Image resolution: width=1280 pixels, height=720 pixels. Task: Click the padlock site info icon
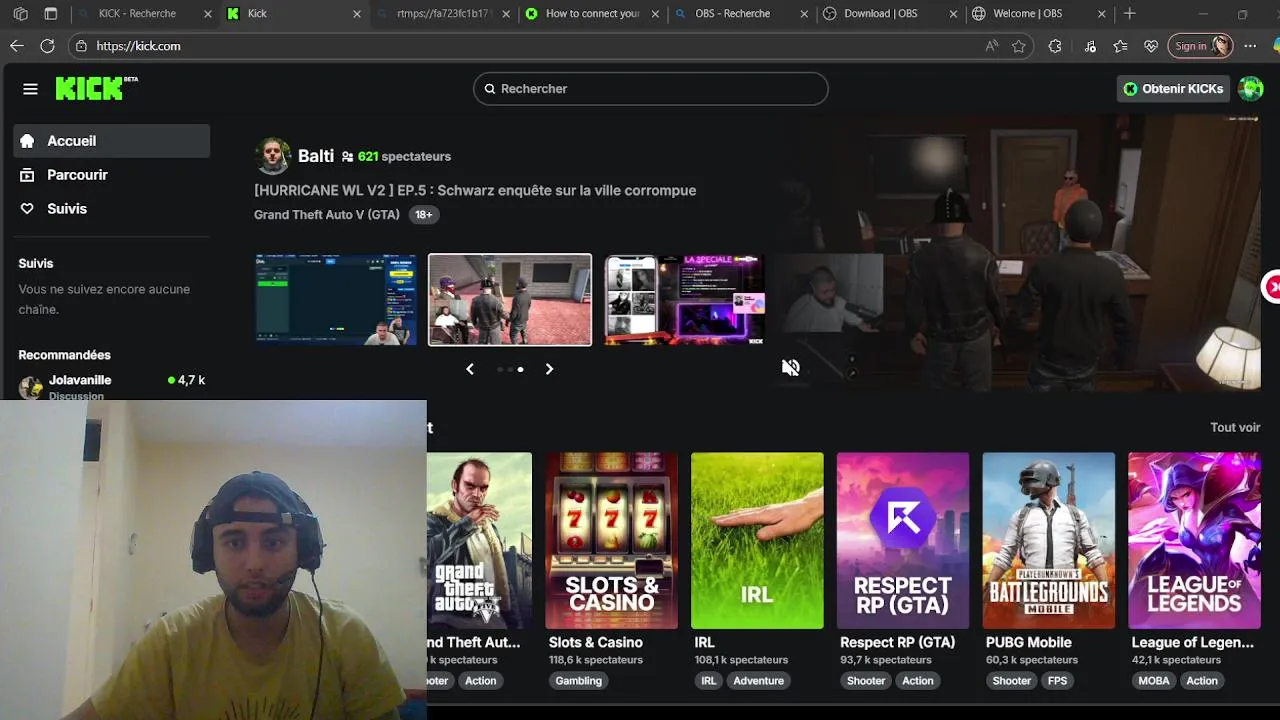point(82,46)
